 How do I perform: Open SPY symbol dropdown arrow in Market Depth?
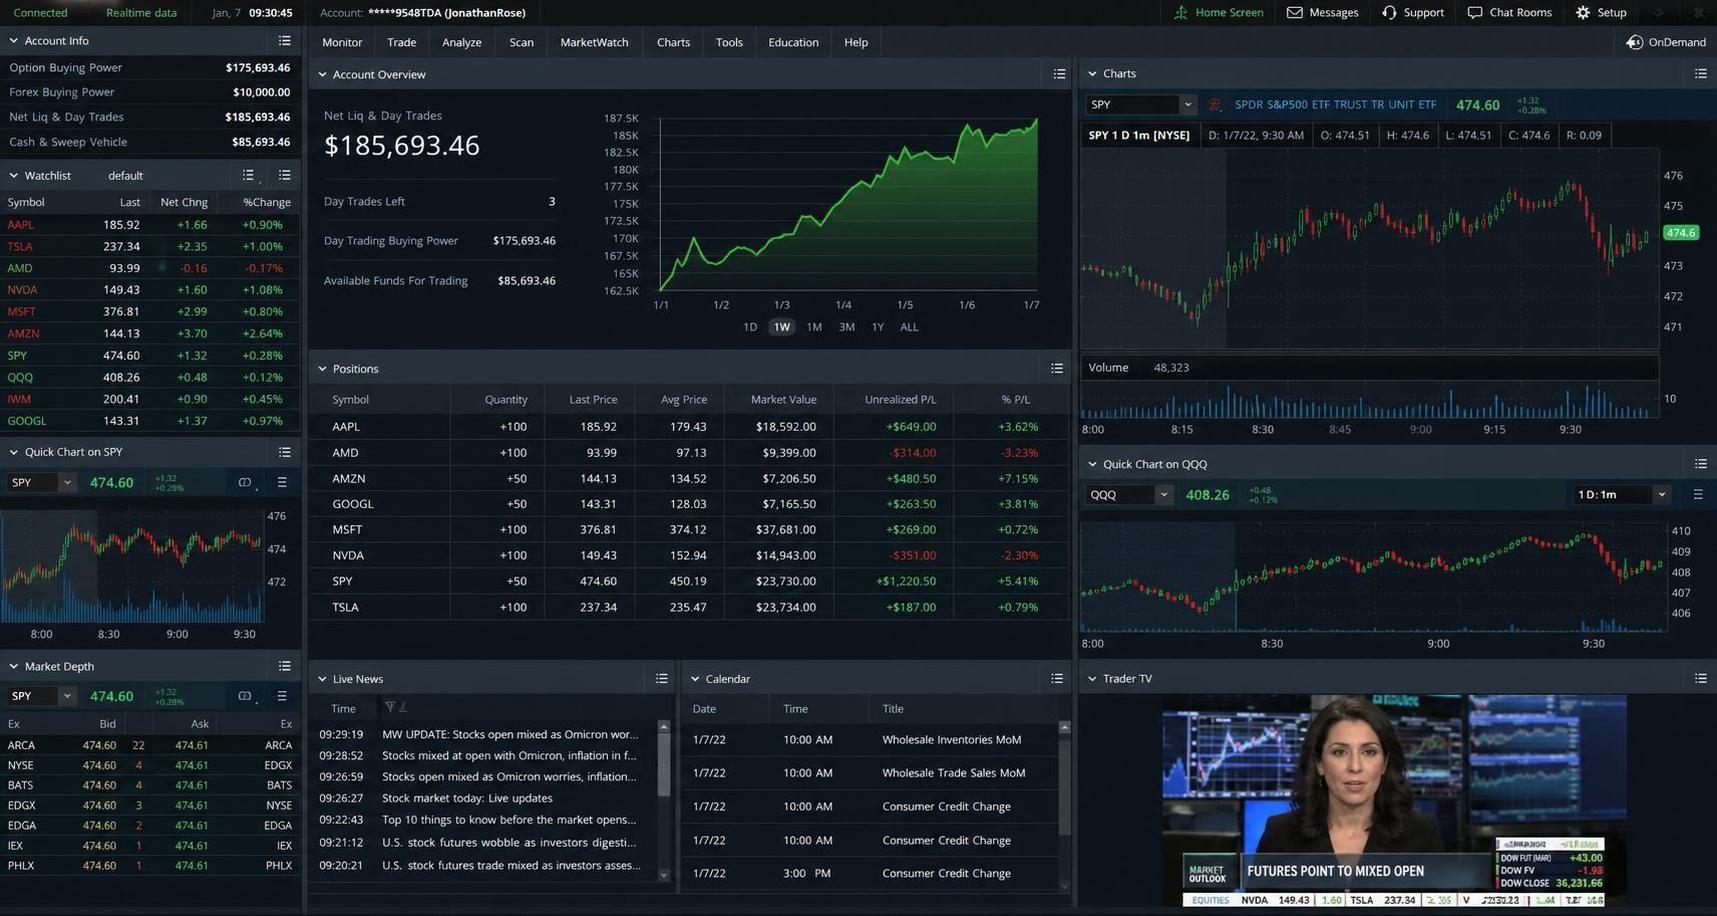pos(67,696)
